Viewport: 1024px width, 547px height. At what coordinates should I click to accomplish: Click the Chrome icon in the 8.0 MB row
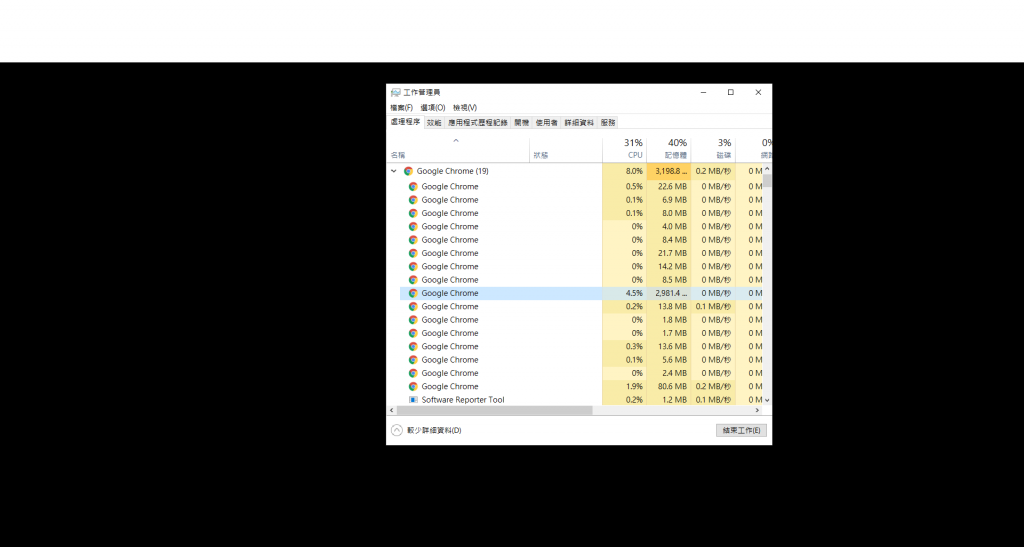pyautogui.click(x=413, y=213)
